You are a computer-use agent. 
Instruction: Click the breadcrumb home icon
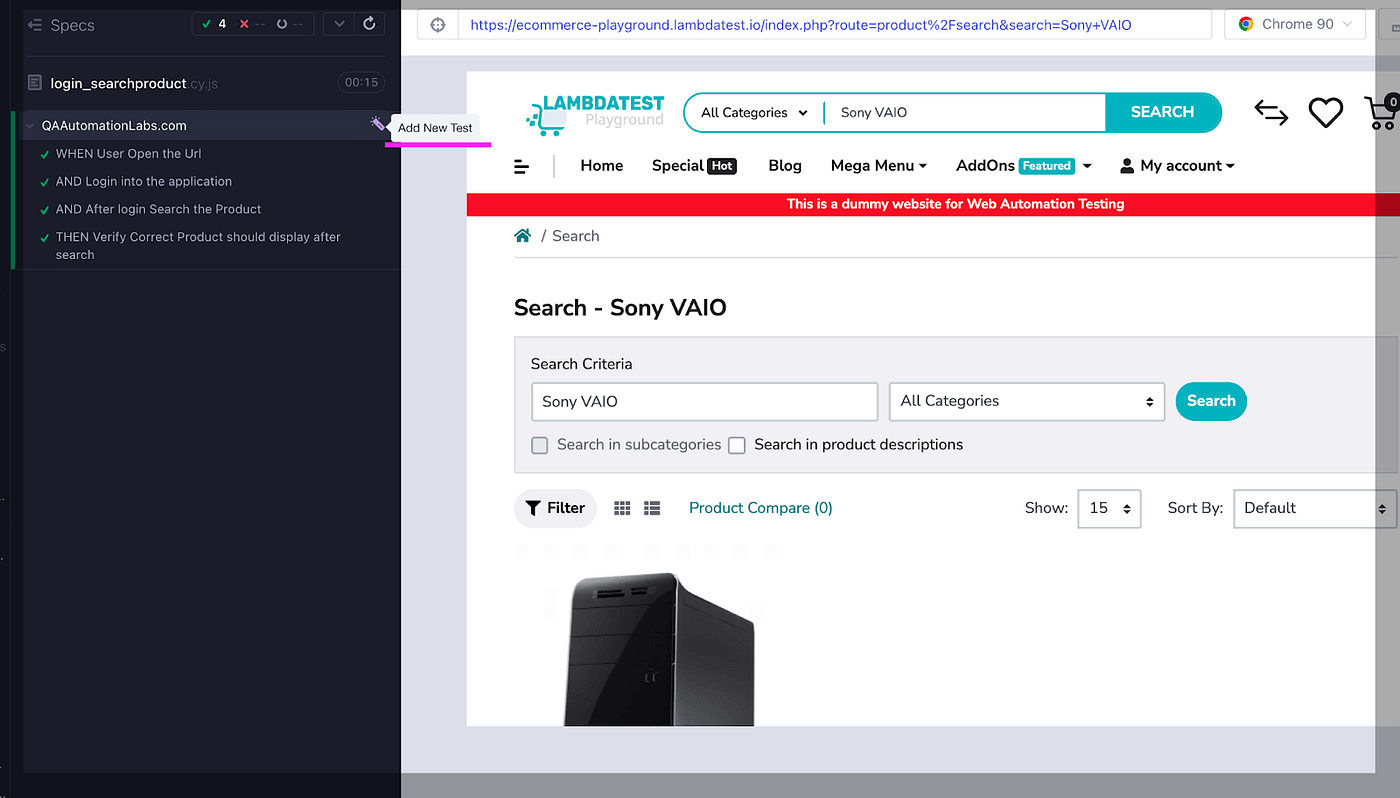point(522,236)
